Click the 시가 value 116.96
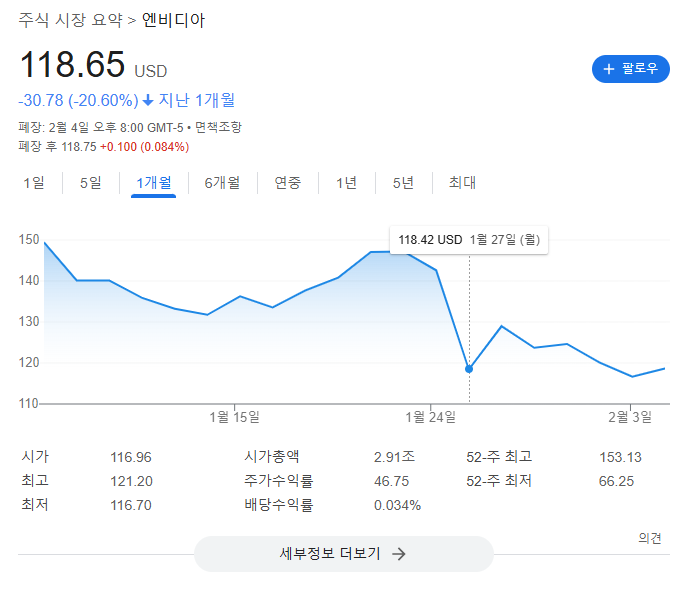The width and height of the screenshot is (685, 589). tap(131, 457)
